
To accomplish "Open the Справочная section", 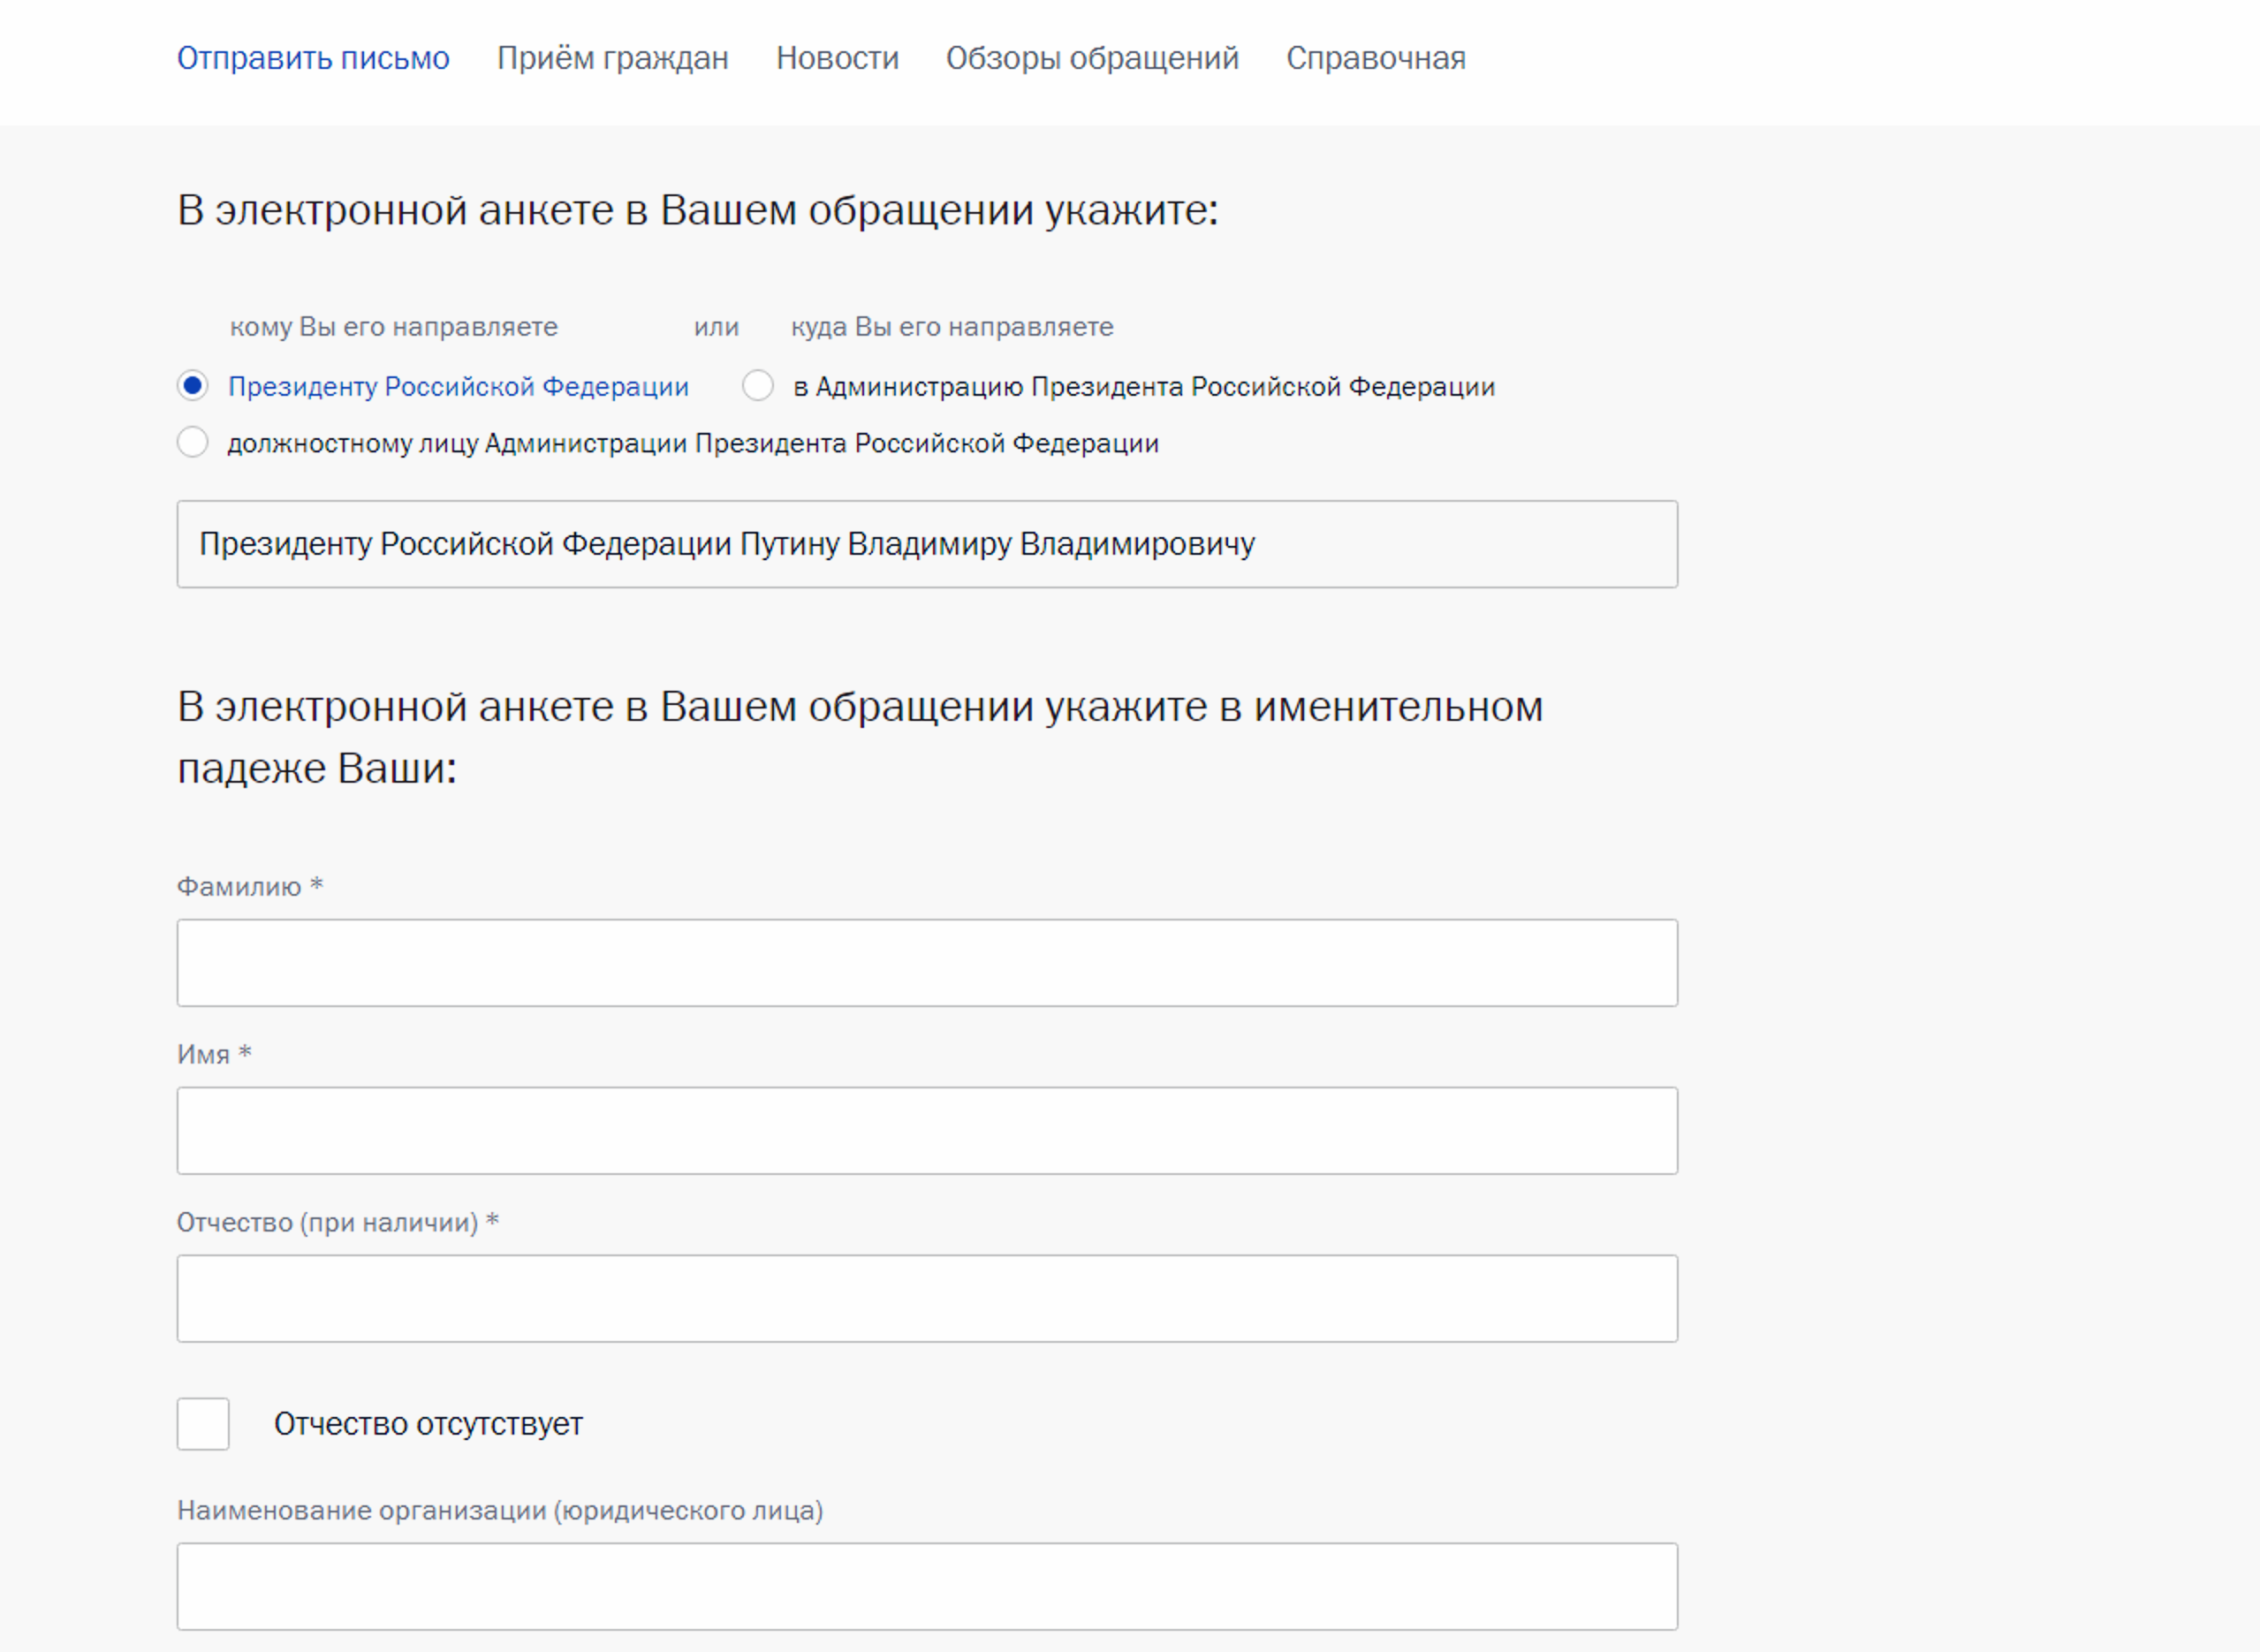I will click(x=1375, y=58).
